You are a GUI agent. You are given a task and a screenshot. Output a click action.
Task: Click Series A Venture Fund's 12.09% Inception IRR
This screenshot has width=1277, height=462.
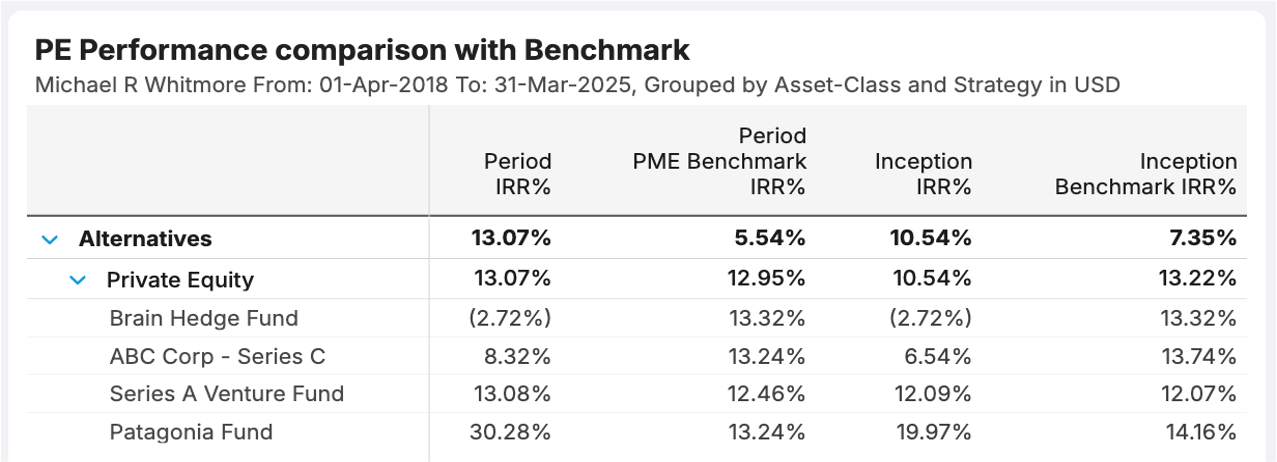[936, 394]
